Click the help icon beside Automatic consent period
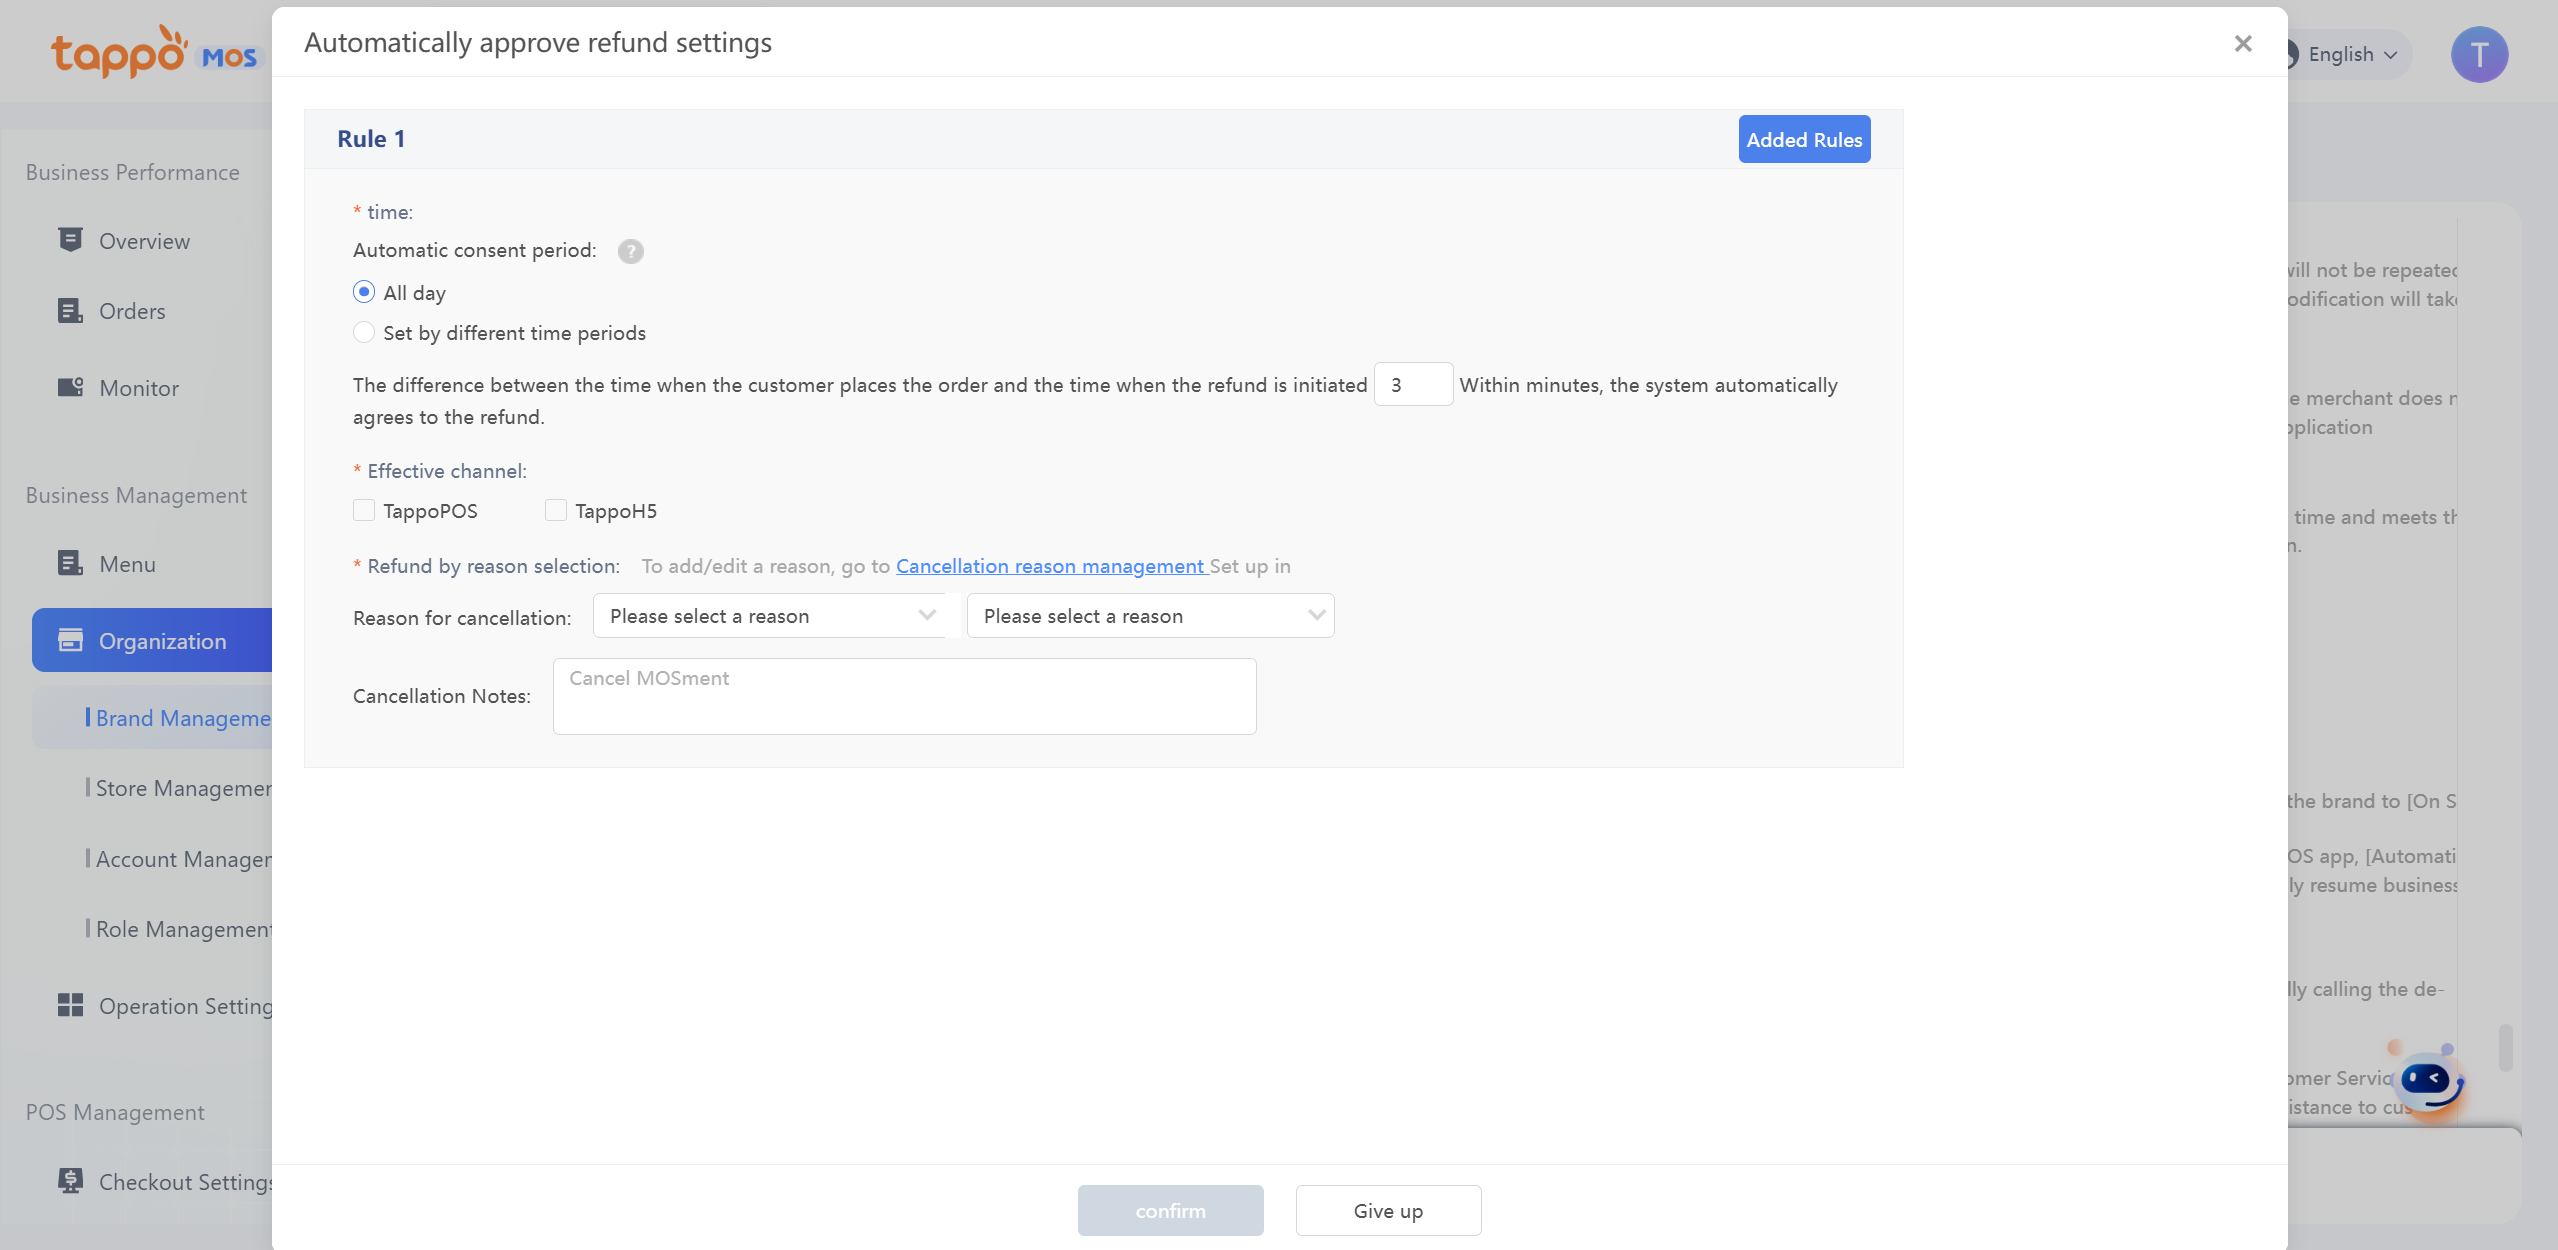 630,251
